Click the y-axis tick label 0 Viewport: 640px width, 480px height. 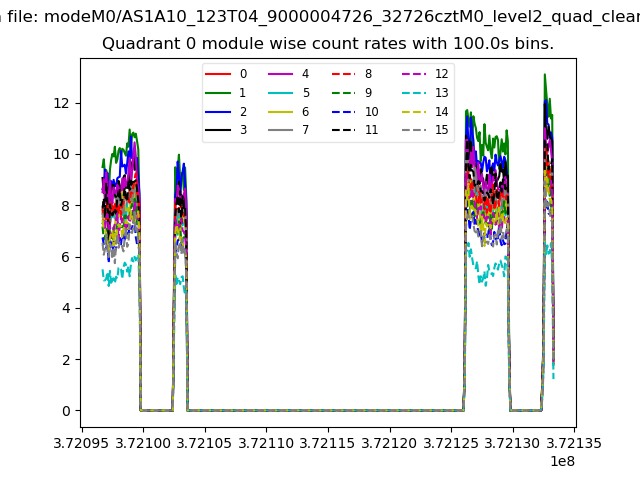65,411
